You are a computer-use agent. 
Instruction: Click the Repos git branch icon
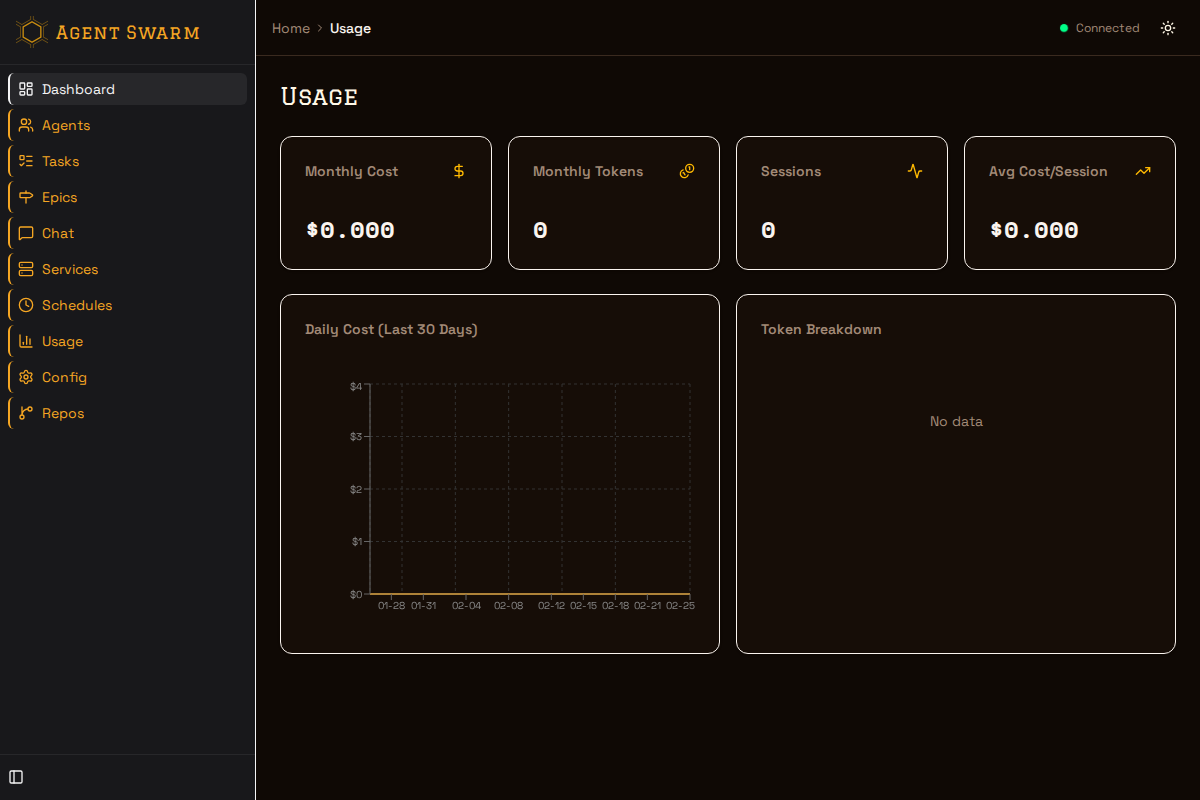click(26, 413)
